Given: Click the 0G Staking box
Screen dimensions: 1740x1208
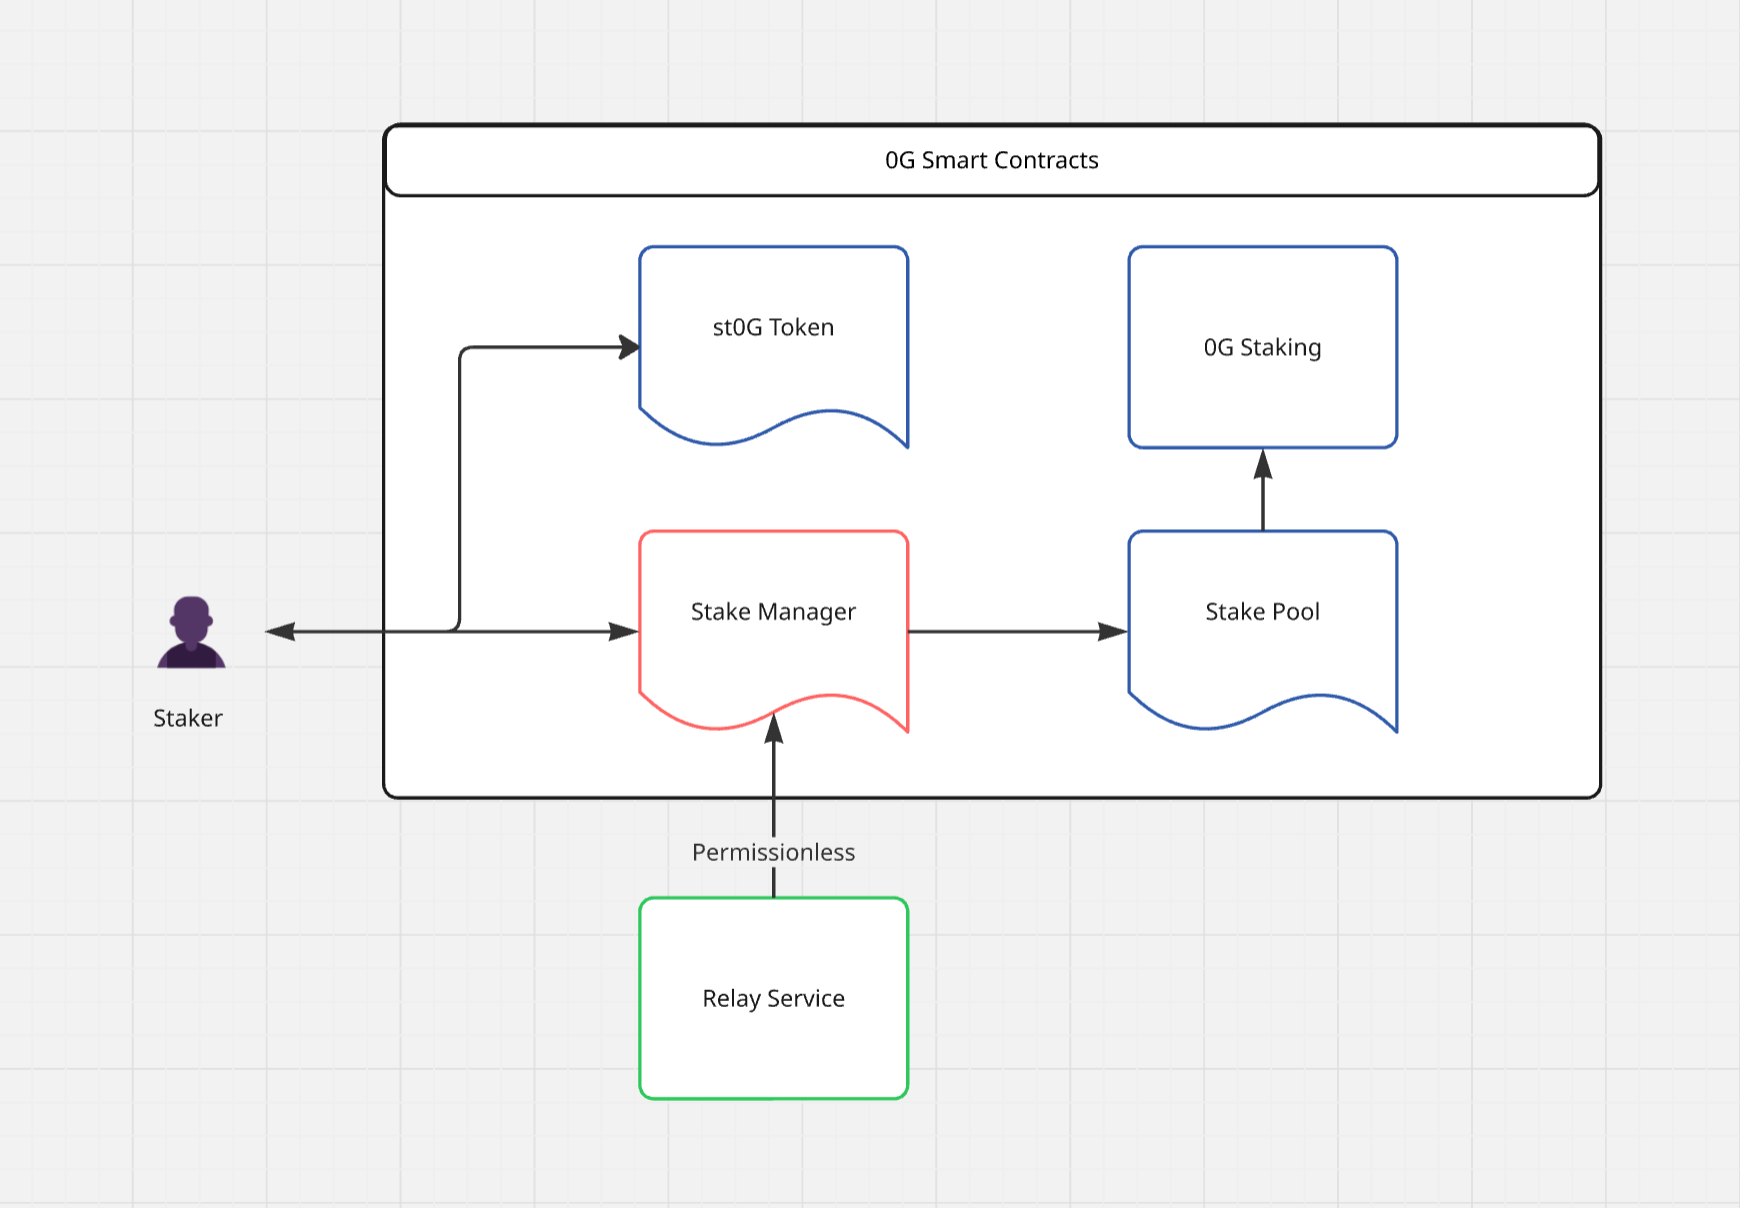Looking at the screenshot, I should pyautogui.click(x=1262, y=347).
